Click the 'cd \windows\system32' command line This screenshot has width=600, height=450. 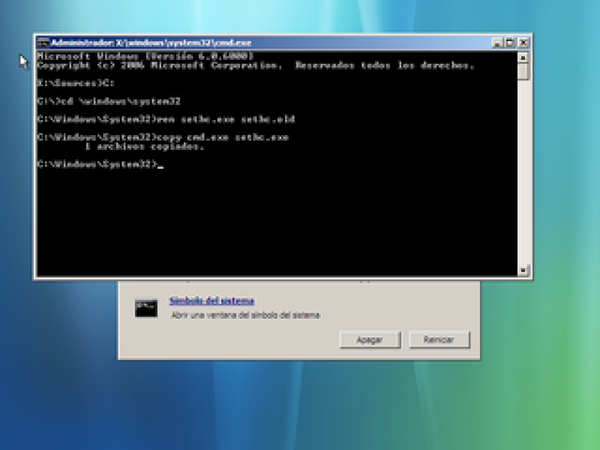click(x=109, y=102)
